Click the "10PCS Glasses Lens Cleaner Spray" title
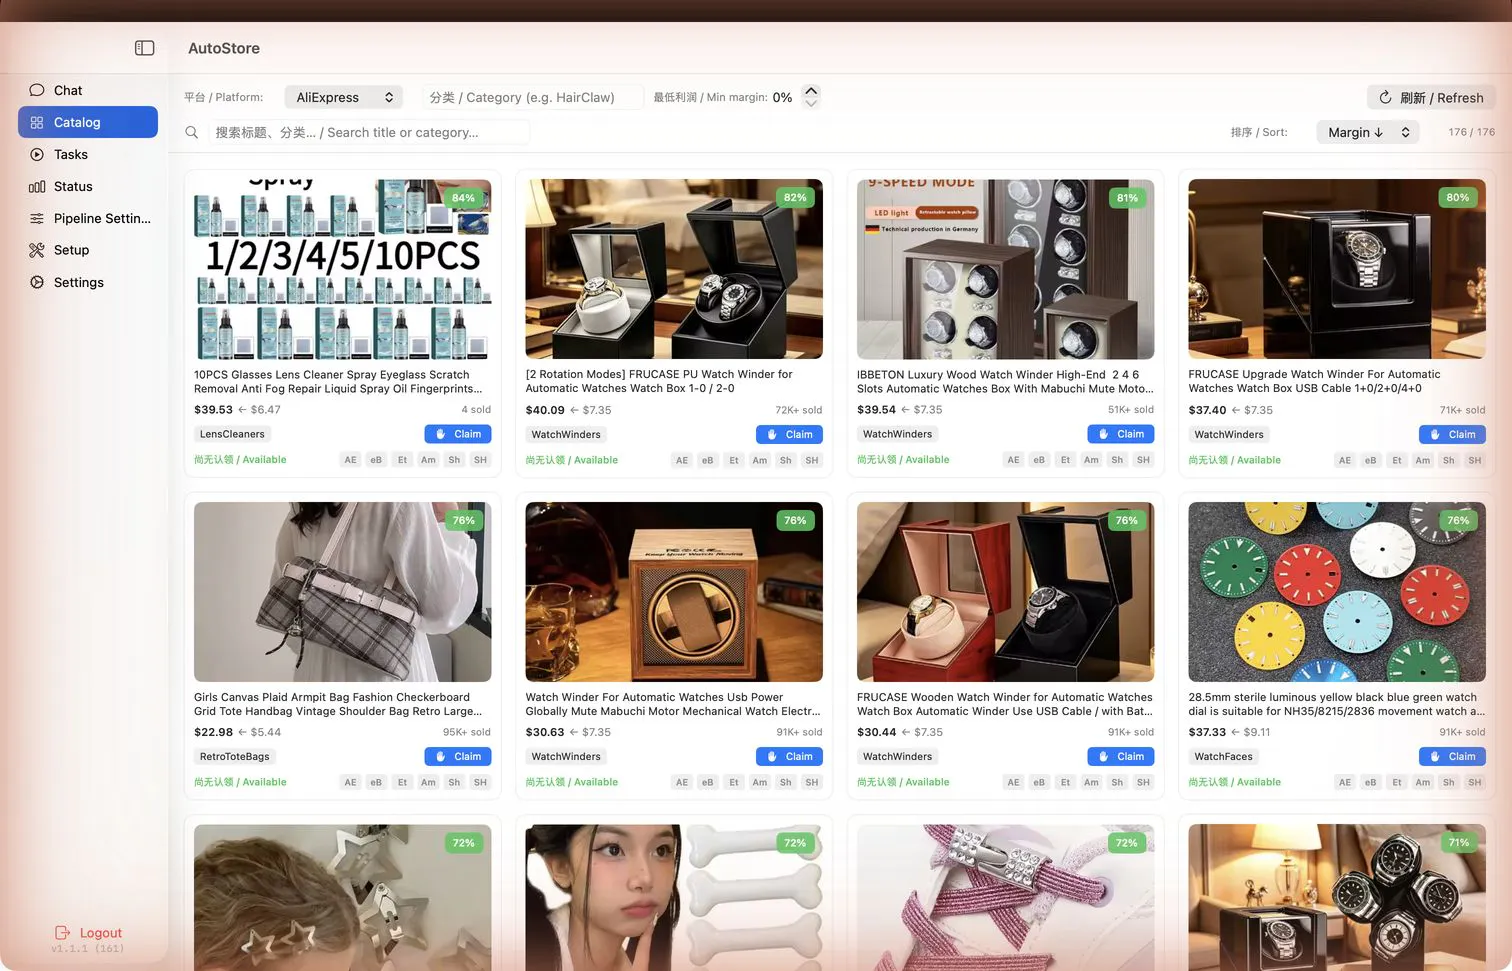Screen dimensions: 1512x971 coord(338,381)
